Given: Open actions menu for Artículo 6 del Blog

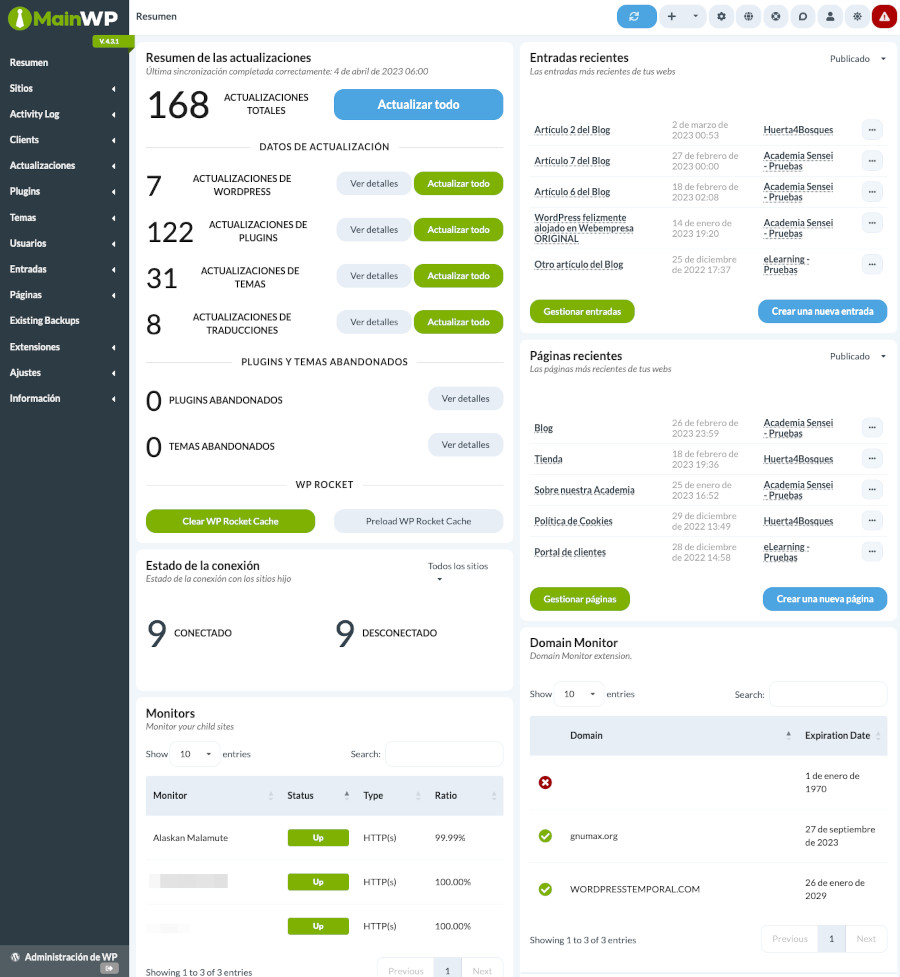Looking at the screenshot, I should (x=872, y=192).
